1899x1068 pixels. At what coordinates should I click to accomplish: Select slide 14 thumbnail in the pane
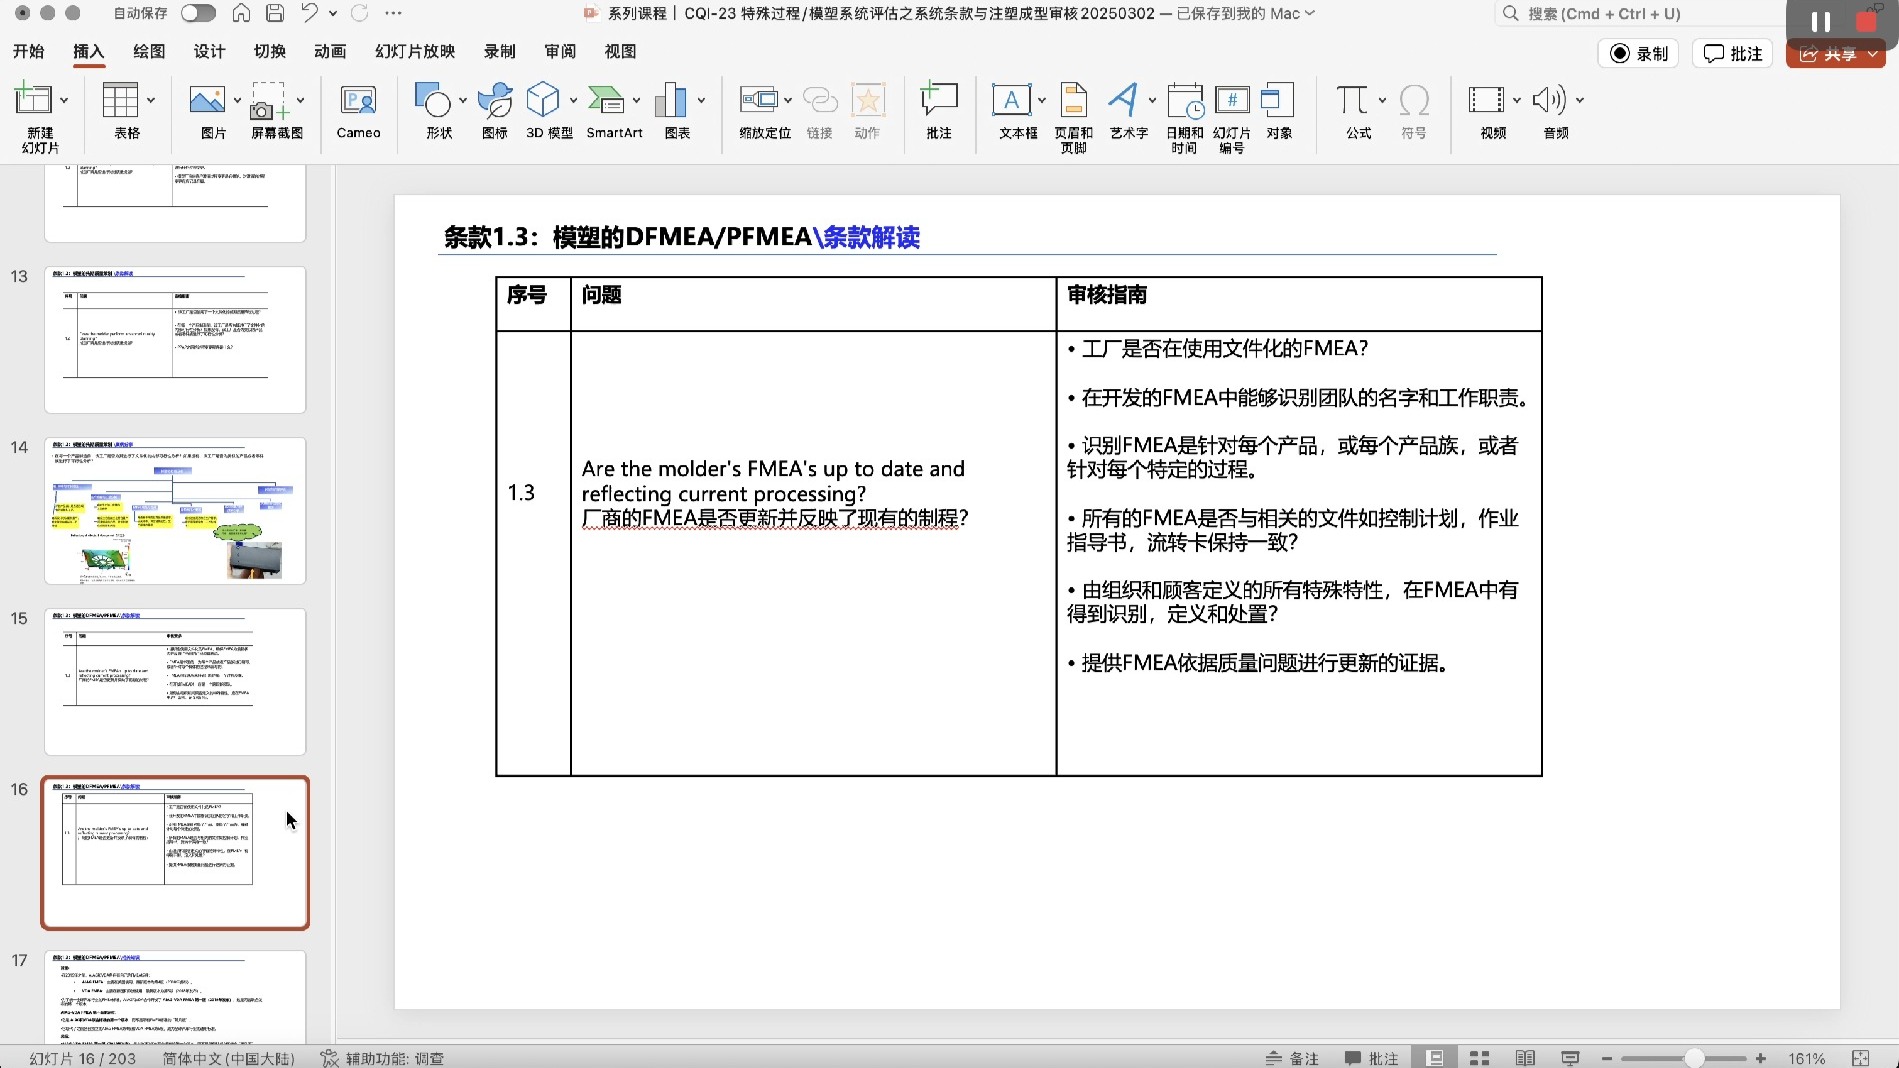(174, 510)
